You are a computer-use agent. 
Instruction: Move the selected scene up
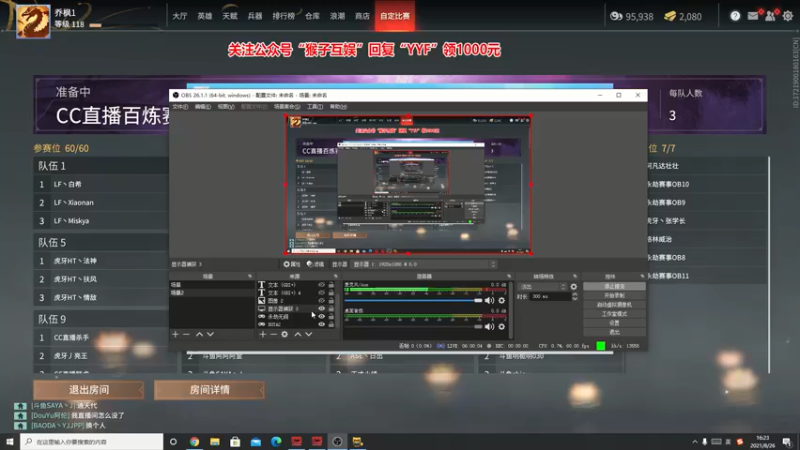click(x=199, y=334)
